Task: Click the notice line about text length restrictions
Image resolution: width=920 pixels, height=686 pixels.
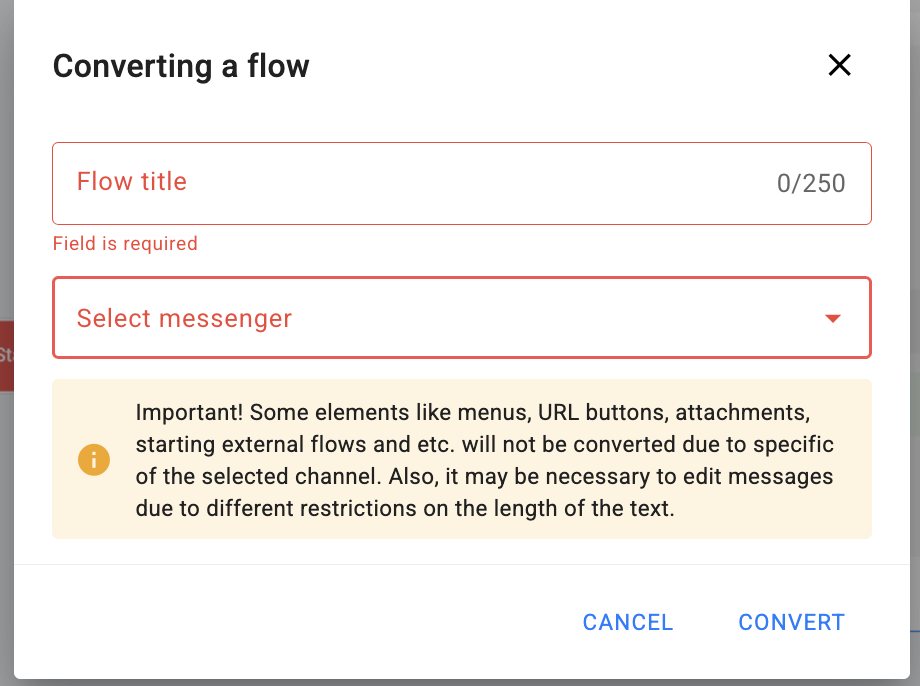Action: pyautogui.click(x=405, y=508)
